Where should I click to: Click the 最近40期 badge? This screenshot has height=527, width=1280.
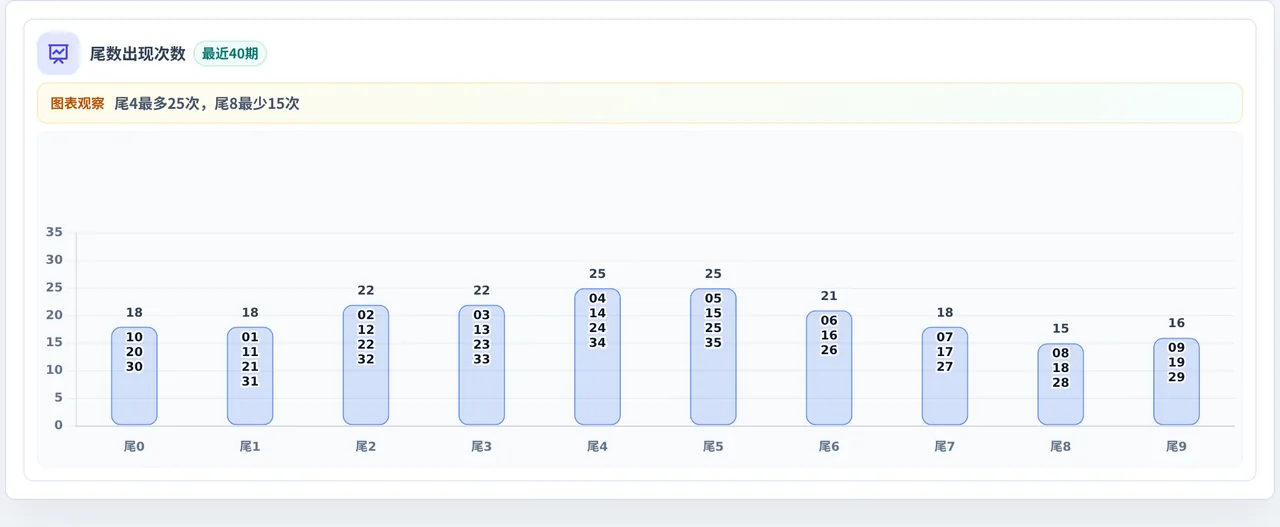[x=230, y=54]
